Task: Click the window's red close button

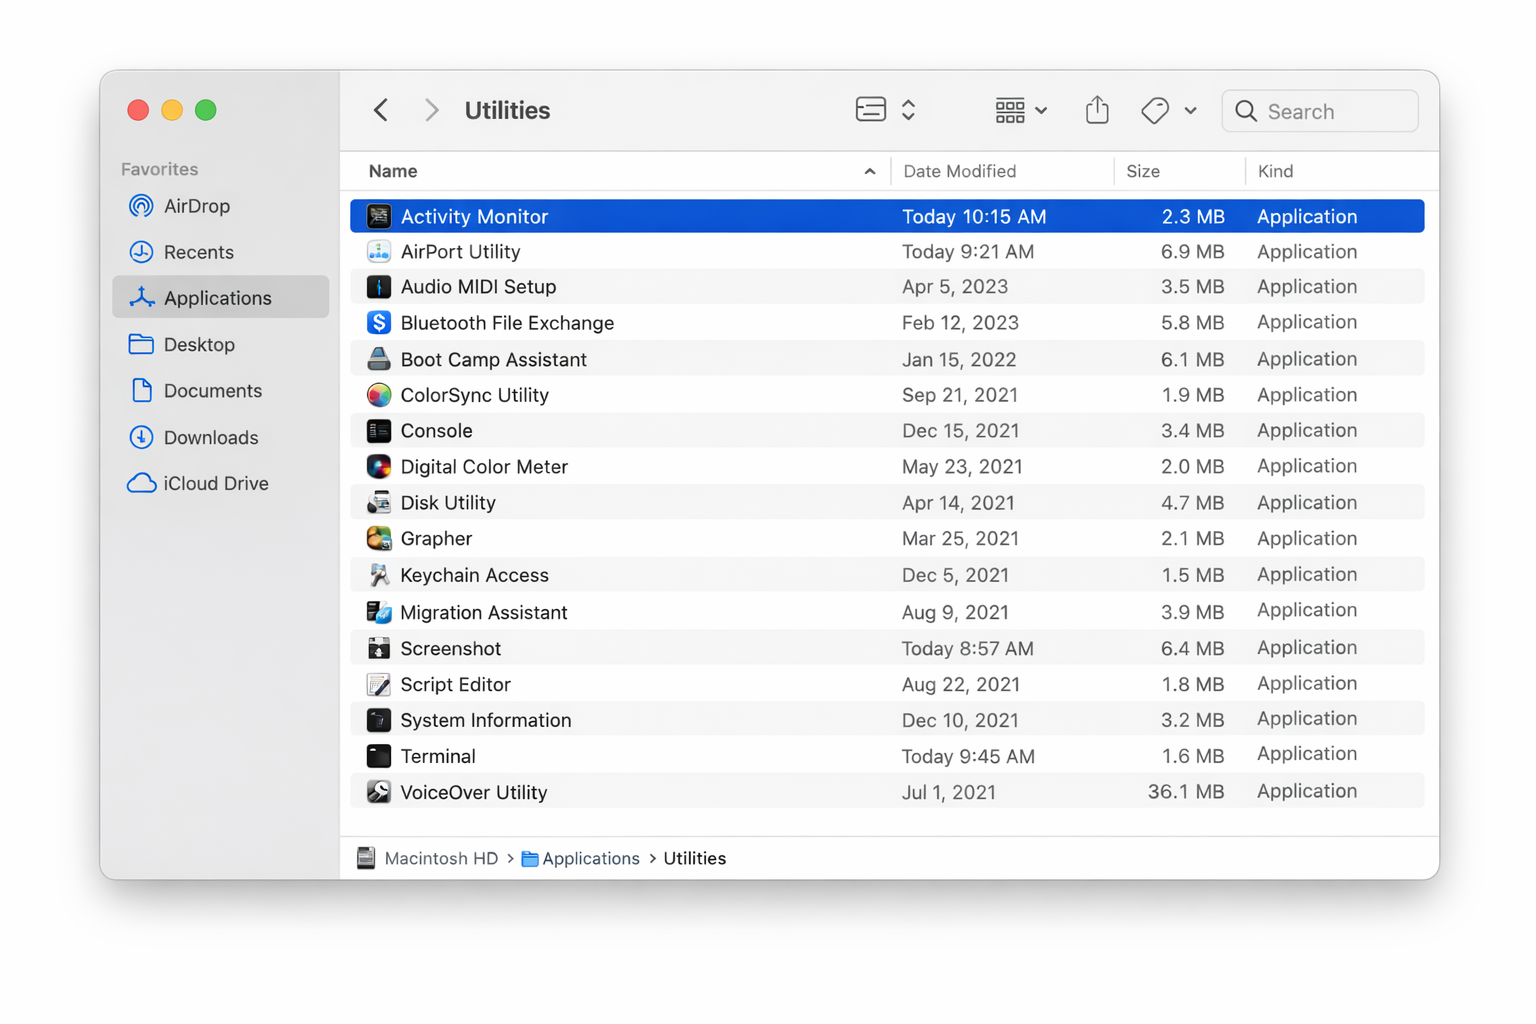Action: click(x=138, y=110)
